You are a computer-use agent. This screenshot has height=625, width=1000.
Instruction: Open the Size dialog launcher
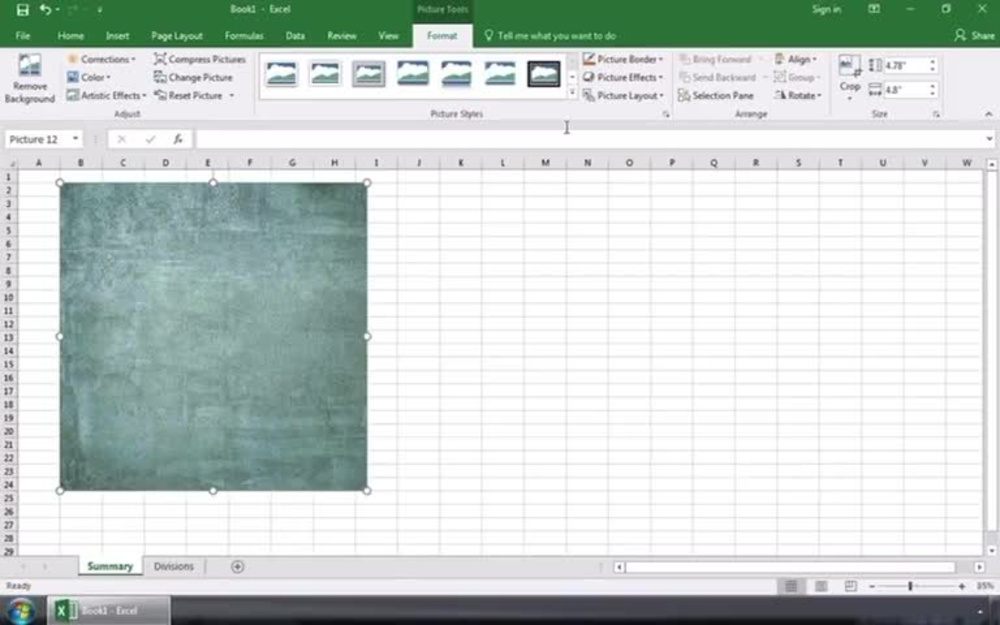[936, 114]
